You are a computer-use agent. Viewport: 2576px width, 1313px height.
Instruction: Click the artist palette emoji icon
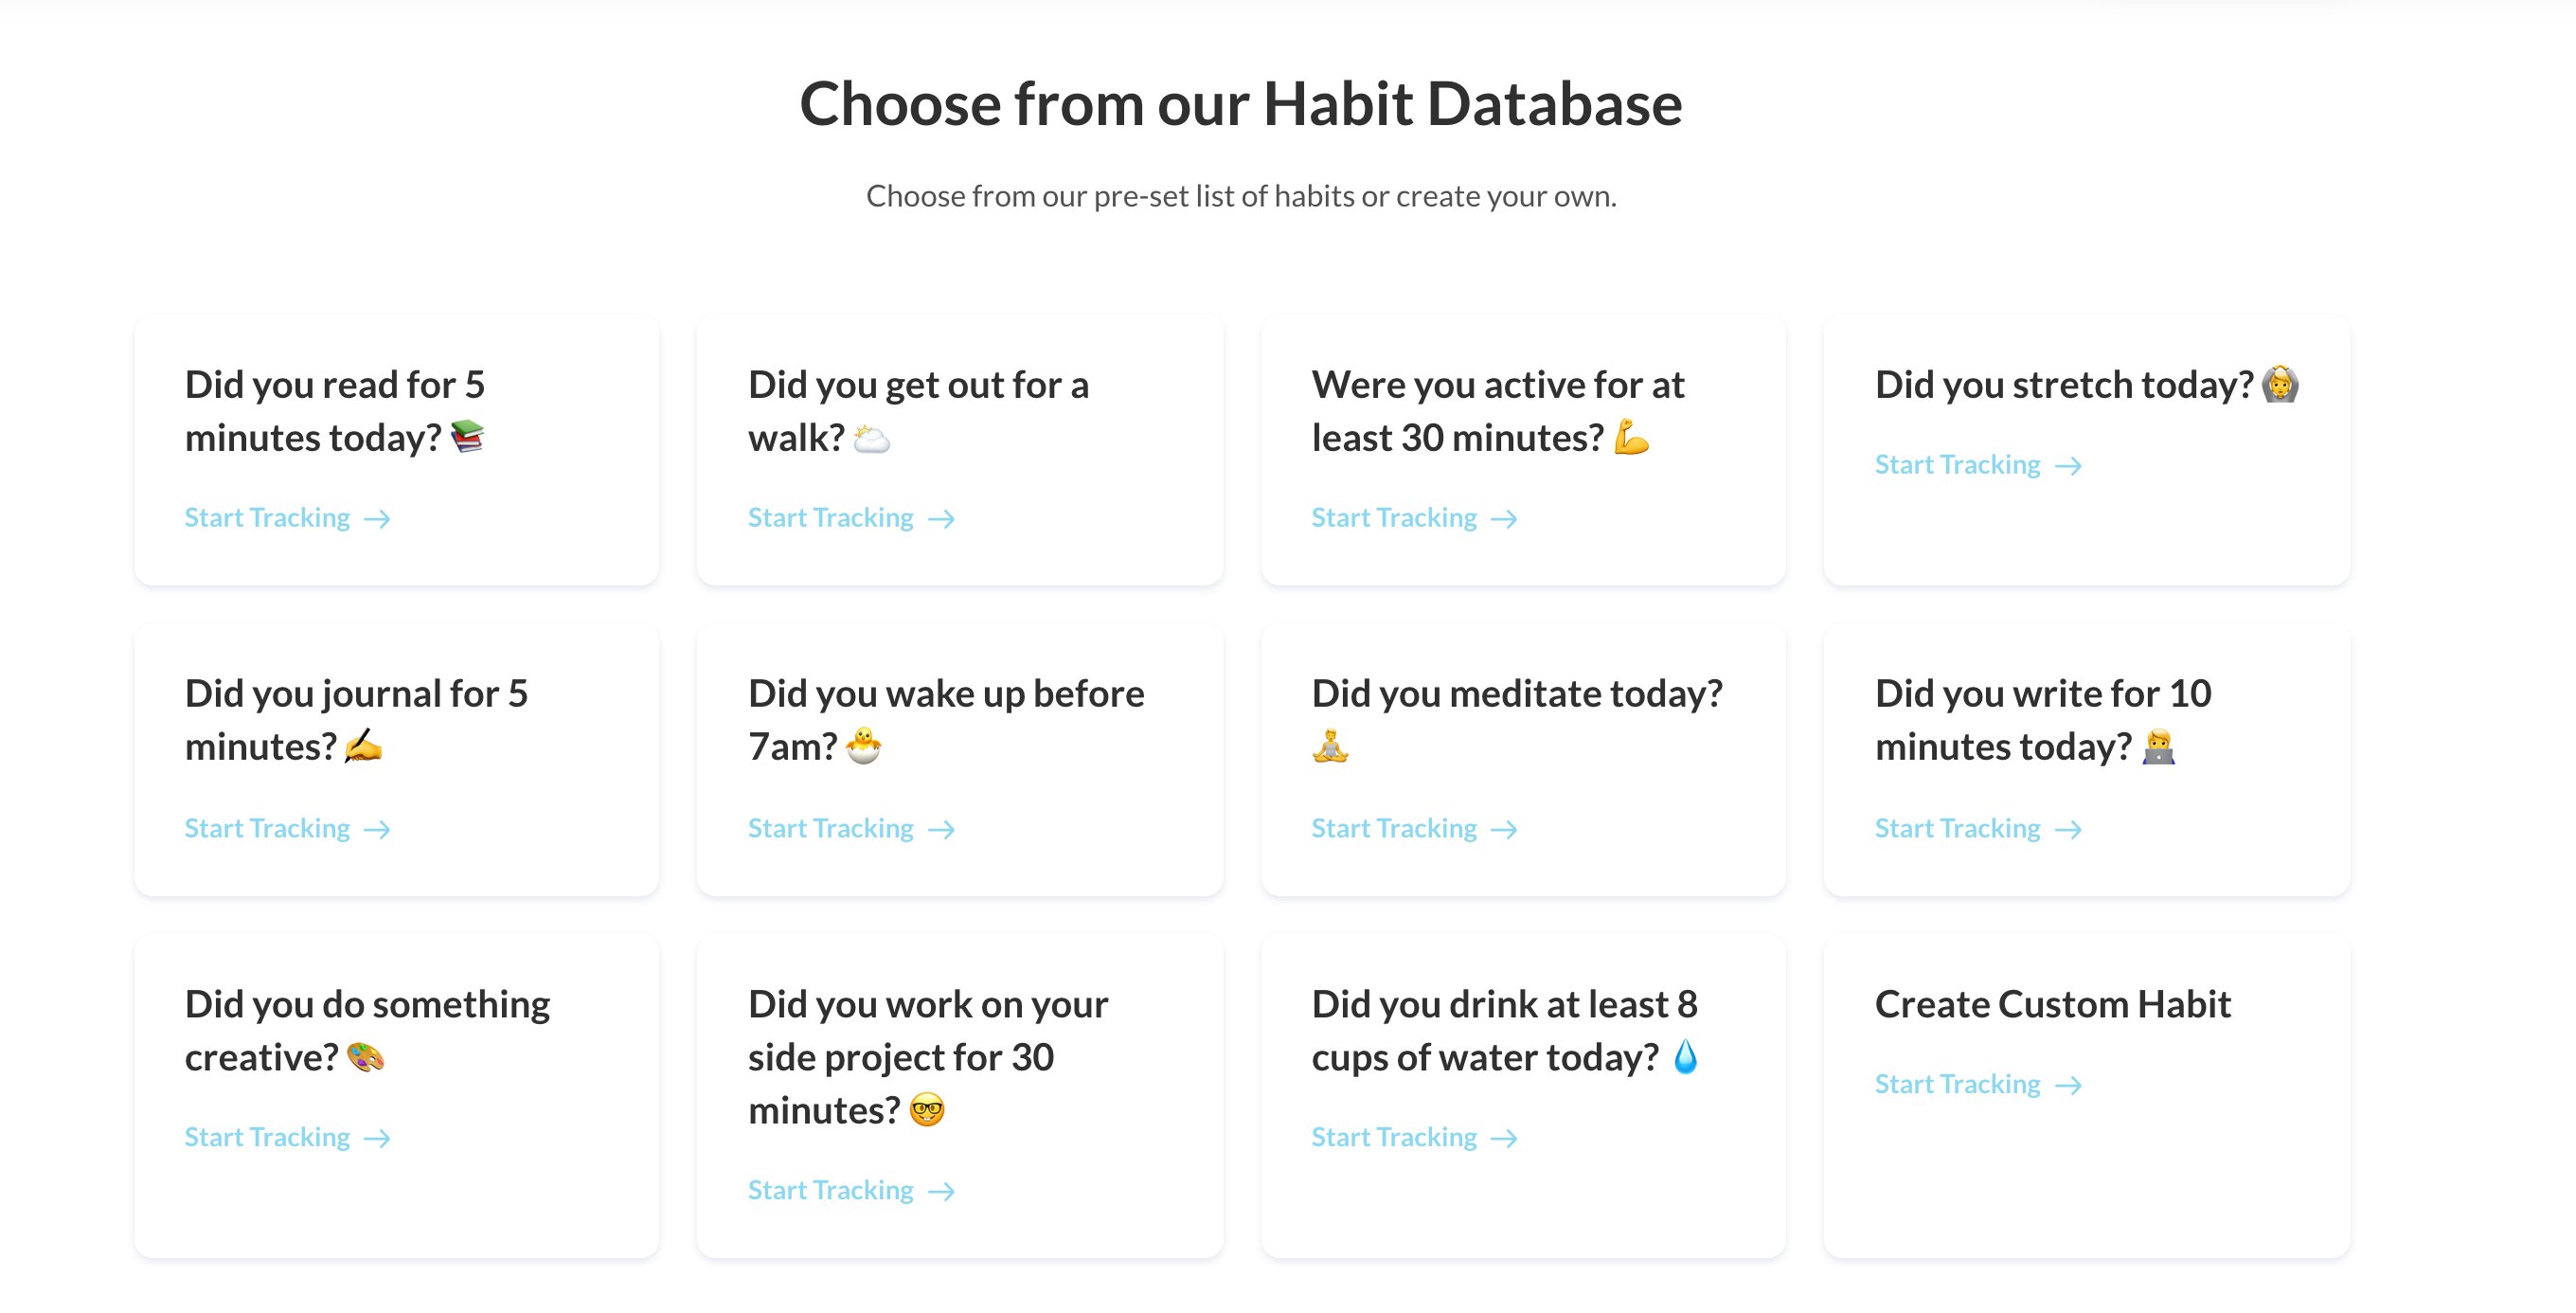coord(365,1057)
